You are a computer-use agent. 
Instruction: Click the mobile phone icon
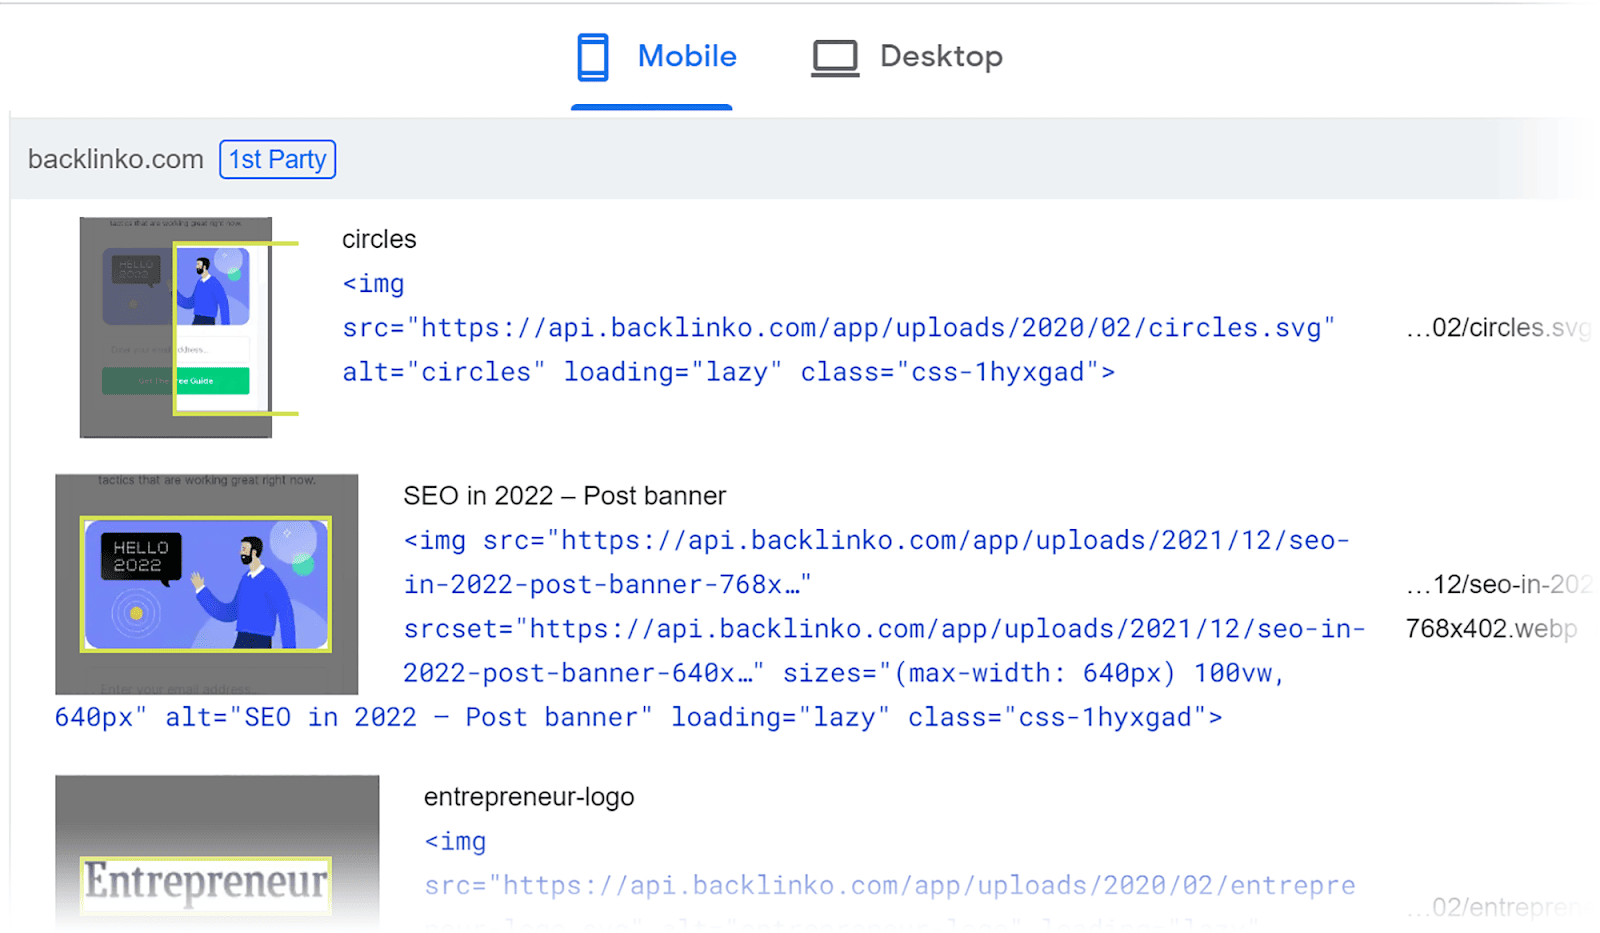pos(592,57)
